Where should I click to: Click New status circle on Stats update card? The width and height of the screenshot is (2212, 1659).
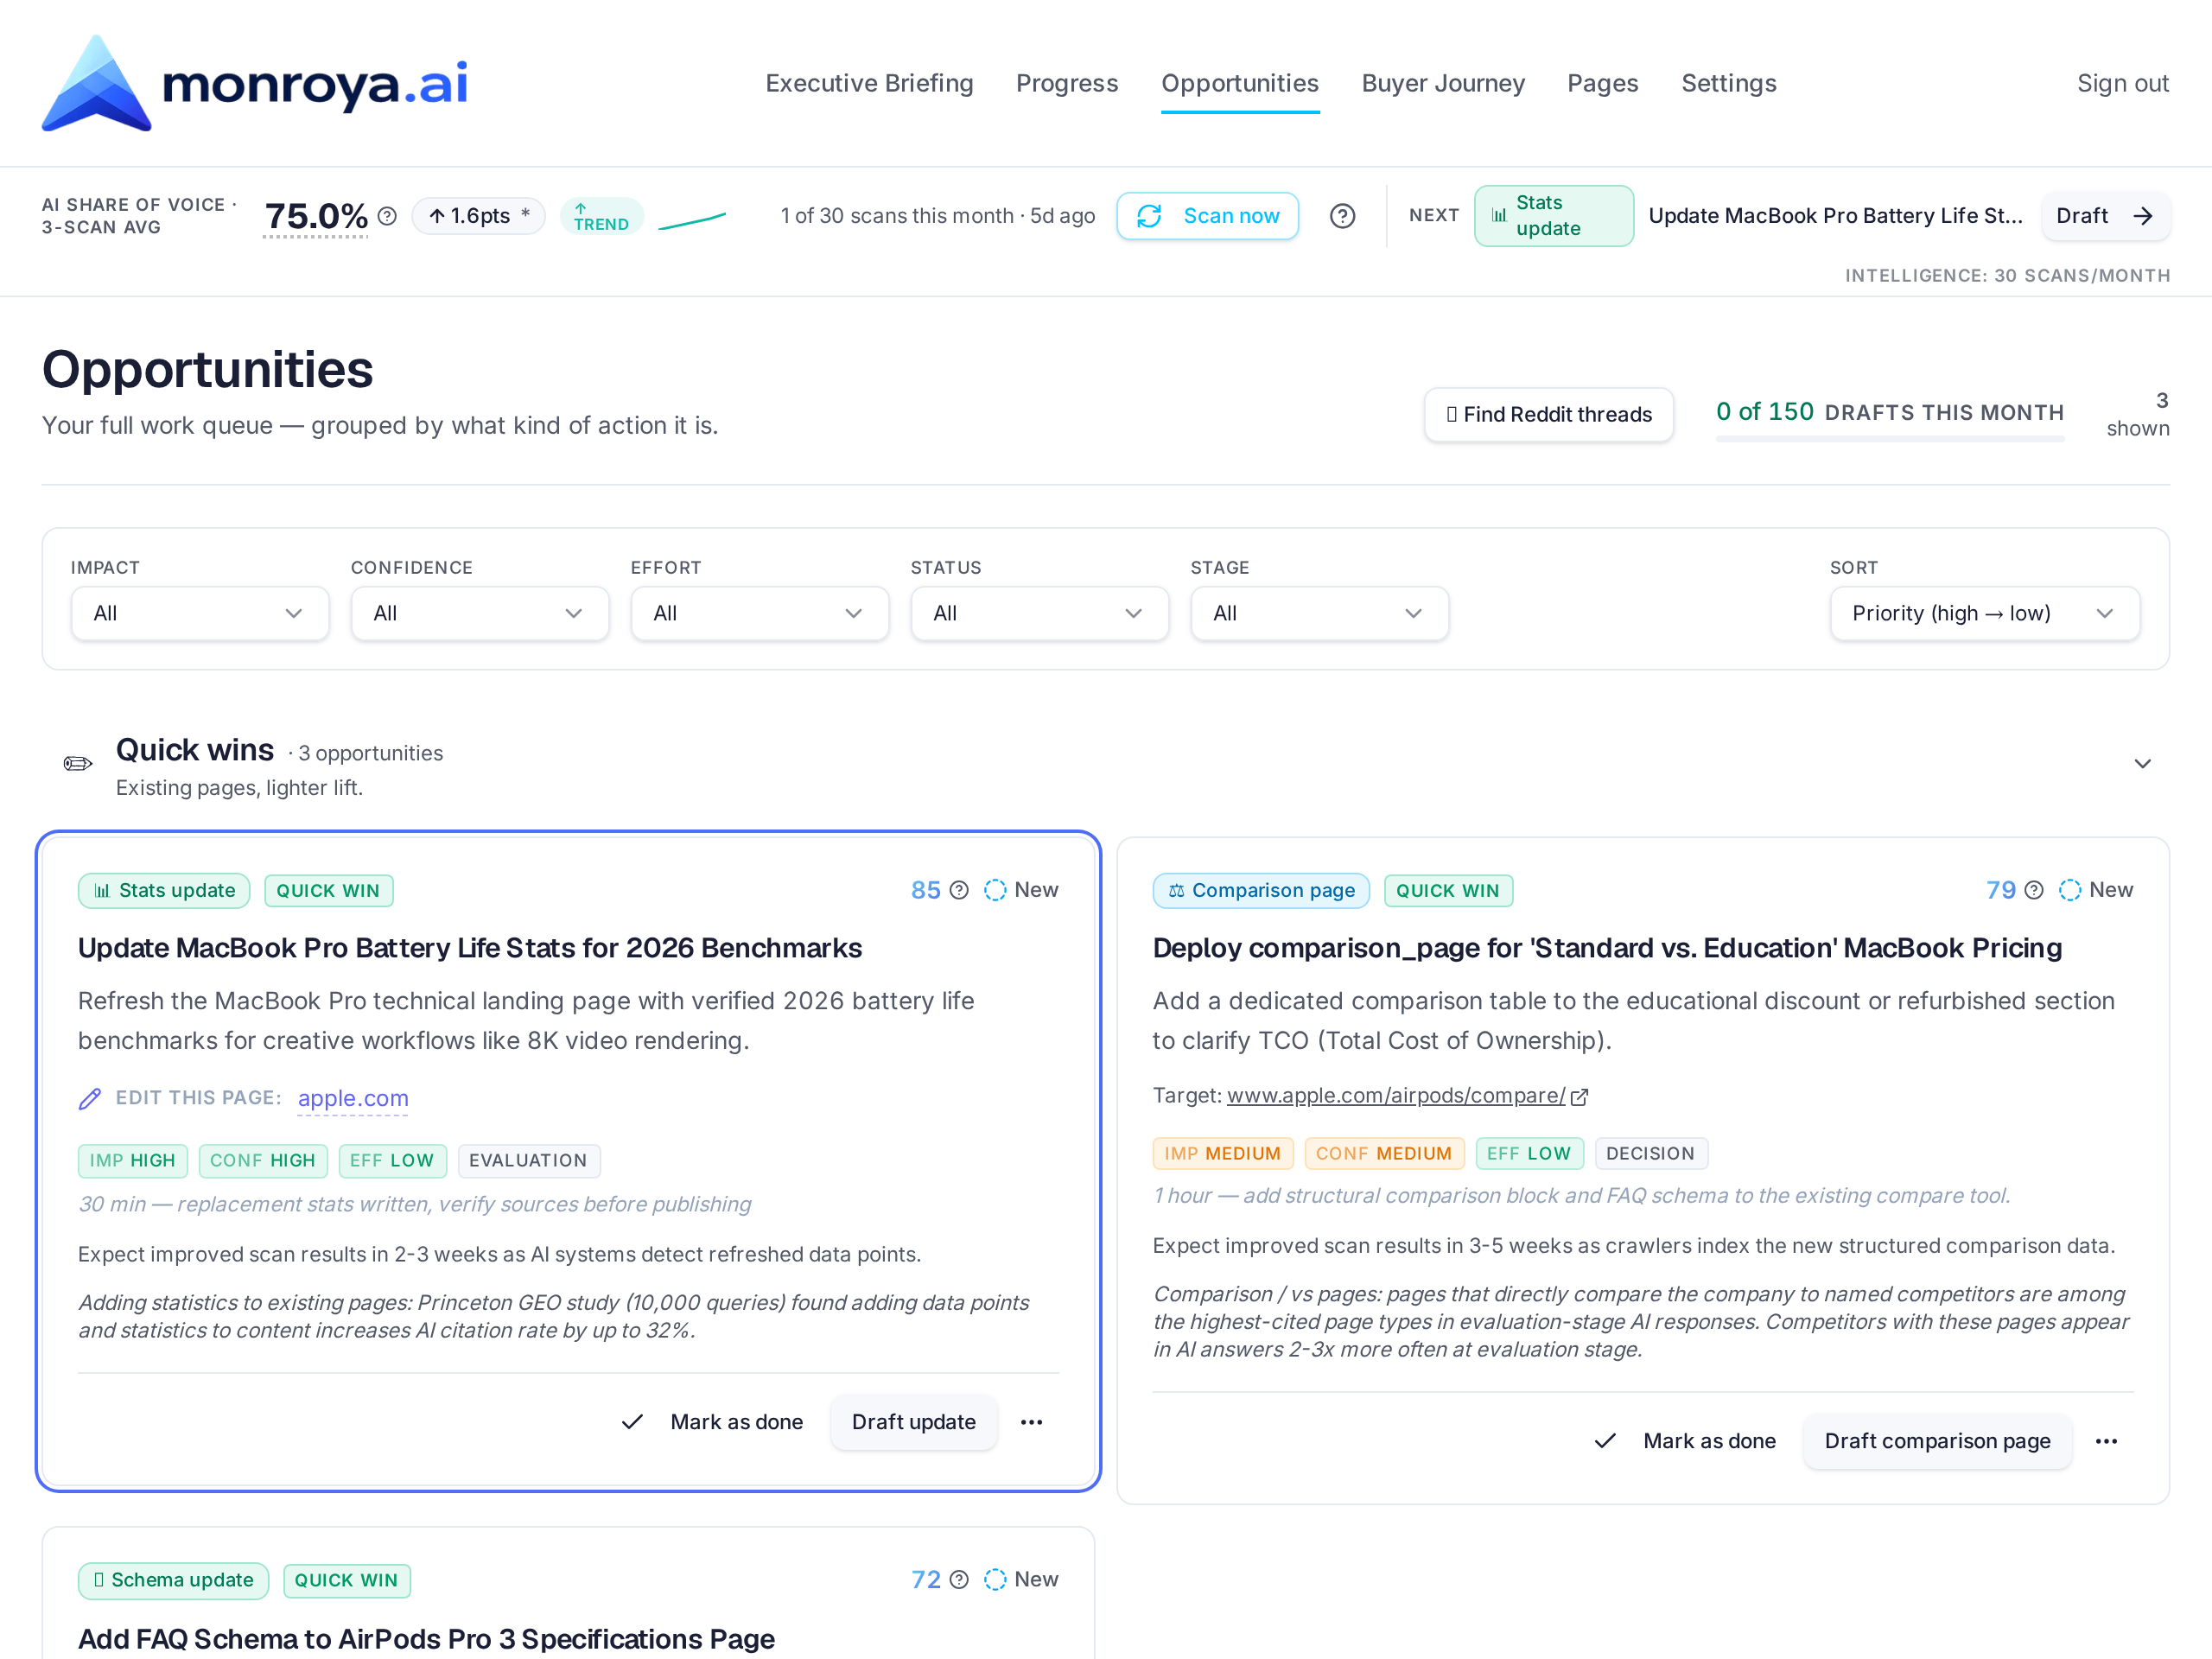pyautogui.click(x=995, y=890)
